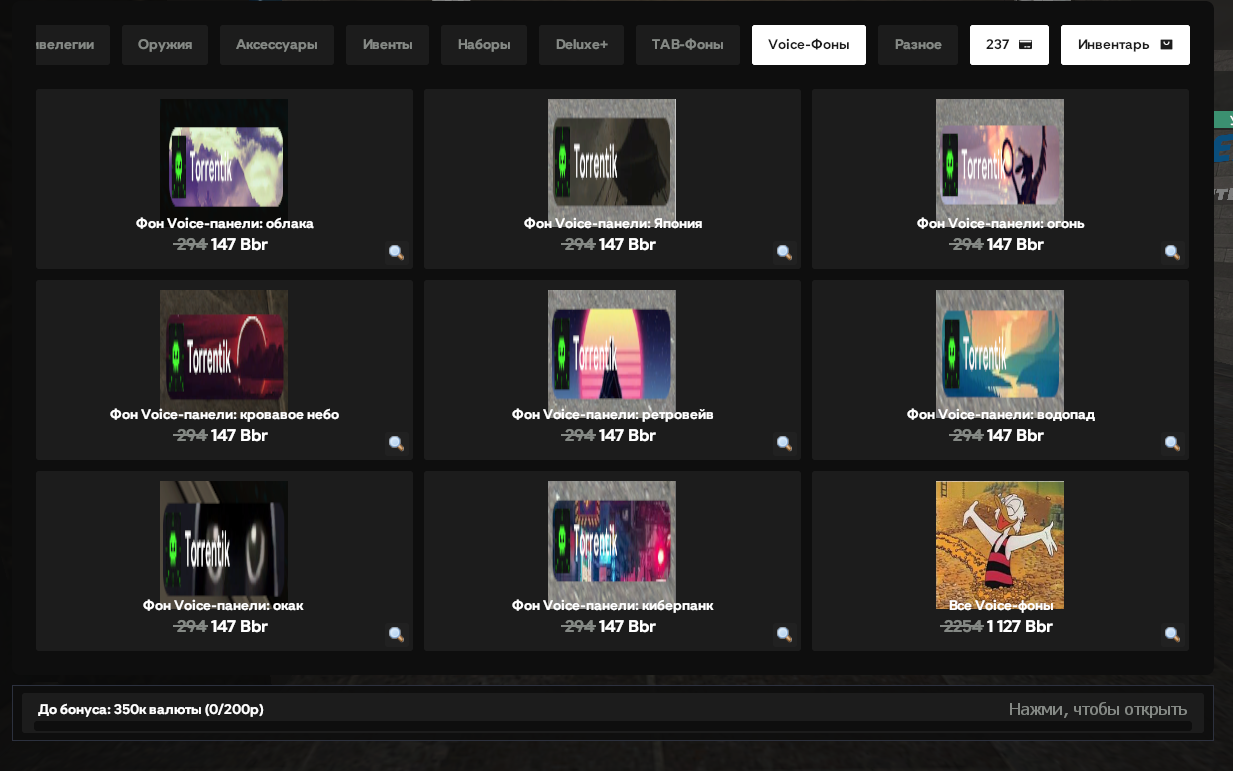This screenshot has height=771, width=1233.
Task: Click the "Все Voice-фоны" bundle title
Action: [x=1001, y=606]
